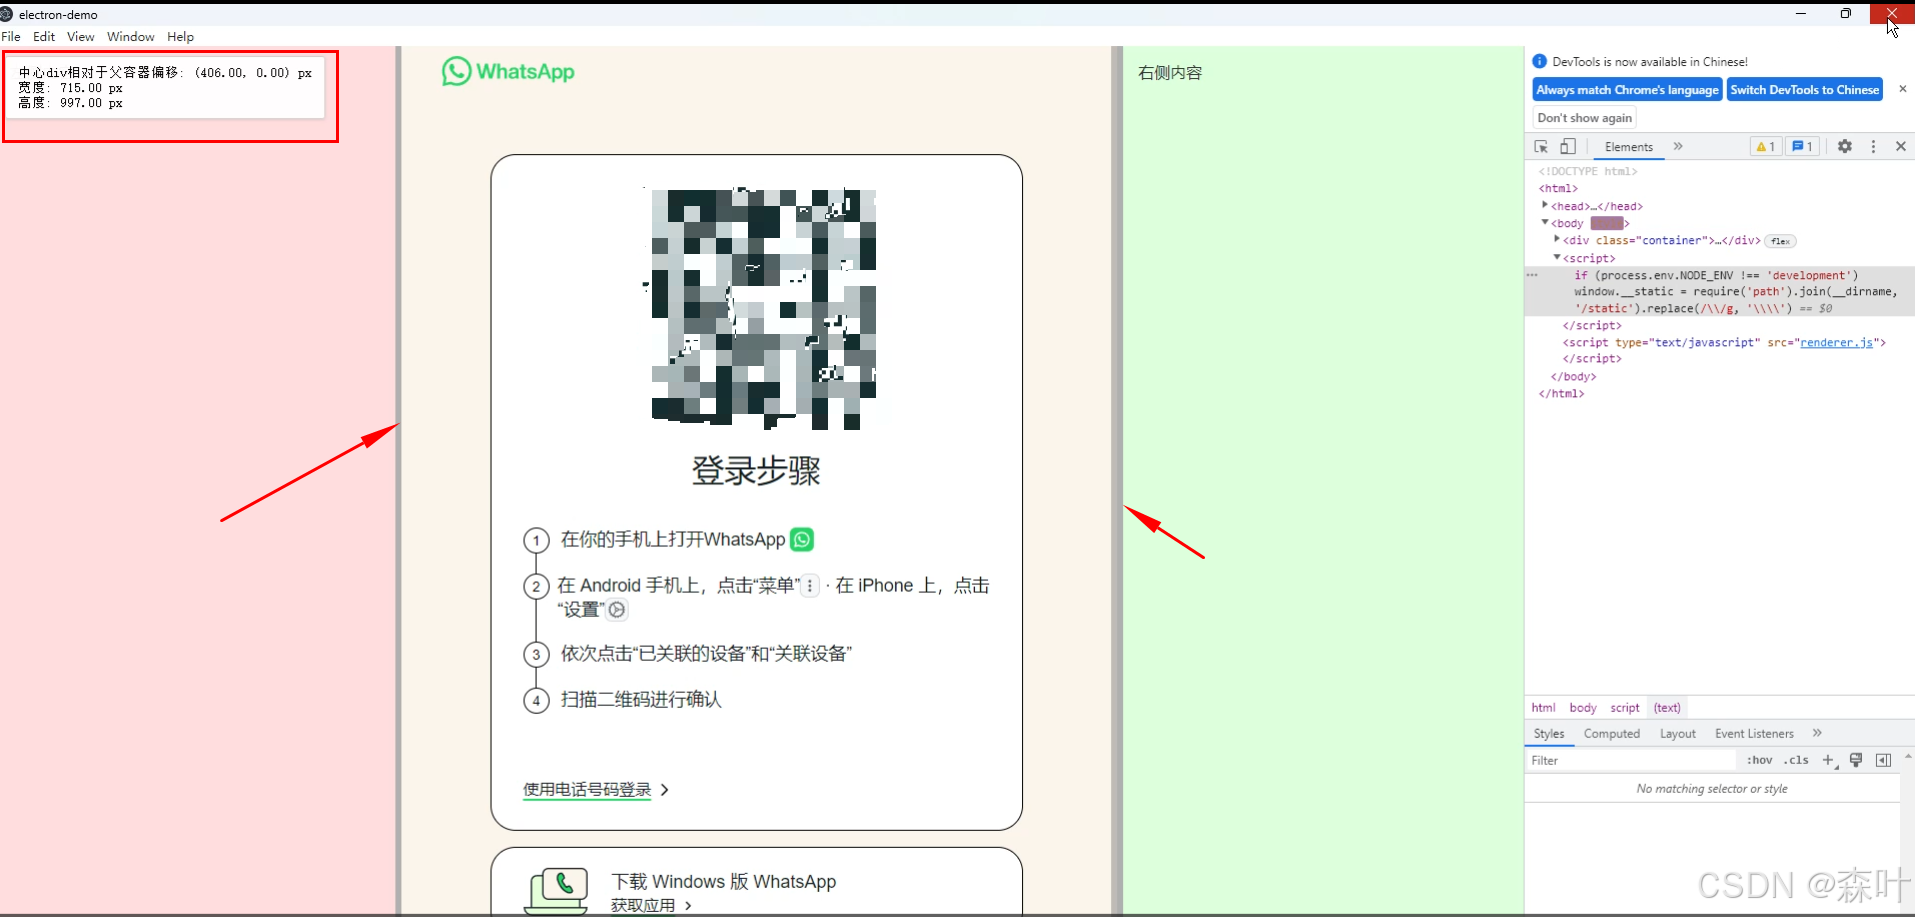This screenshot has width=1915, height=917.
Task: Click the settings icon in step 2
Action: pyautogui.click(x=617, y=609)
